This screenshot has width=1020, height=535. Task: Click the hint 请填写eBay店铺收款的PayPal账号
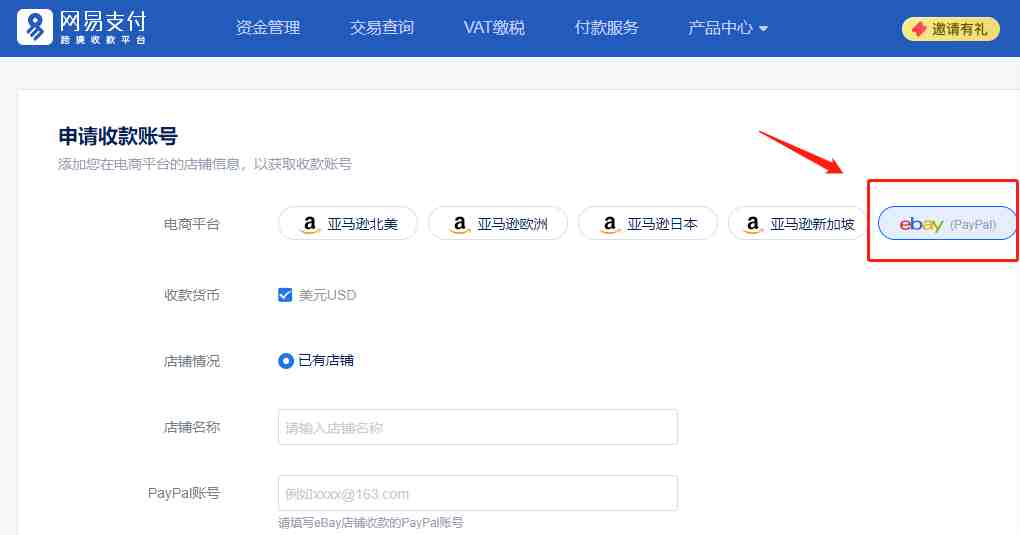click(x=371, y=523)
